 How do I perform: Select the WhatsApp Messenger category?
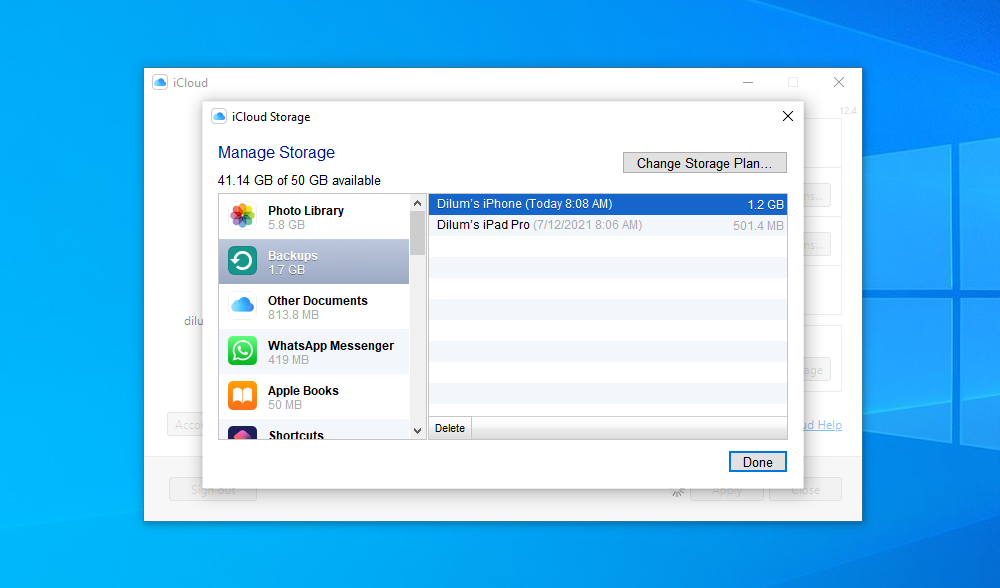pyautogui.click(x=314, y=351)
